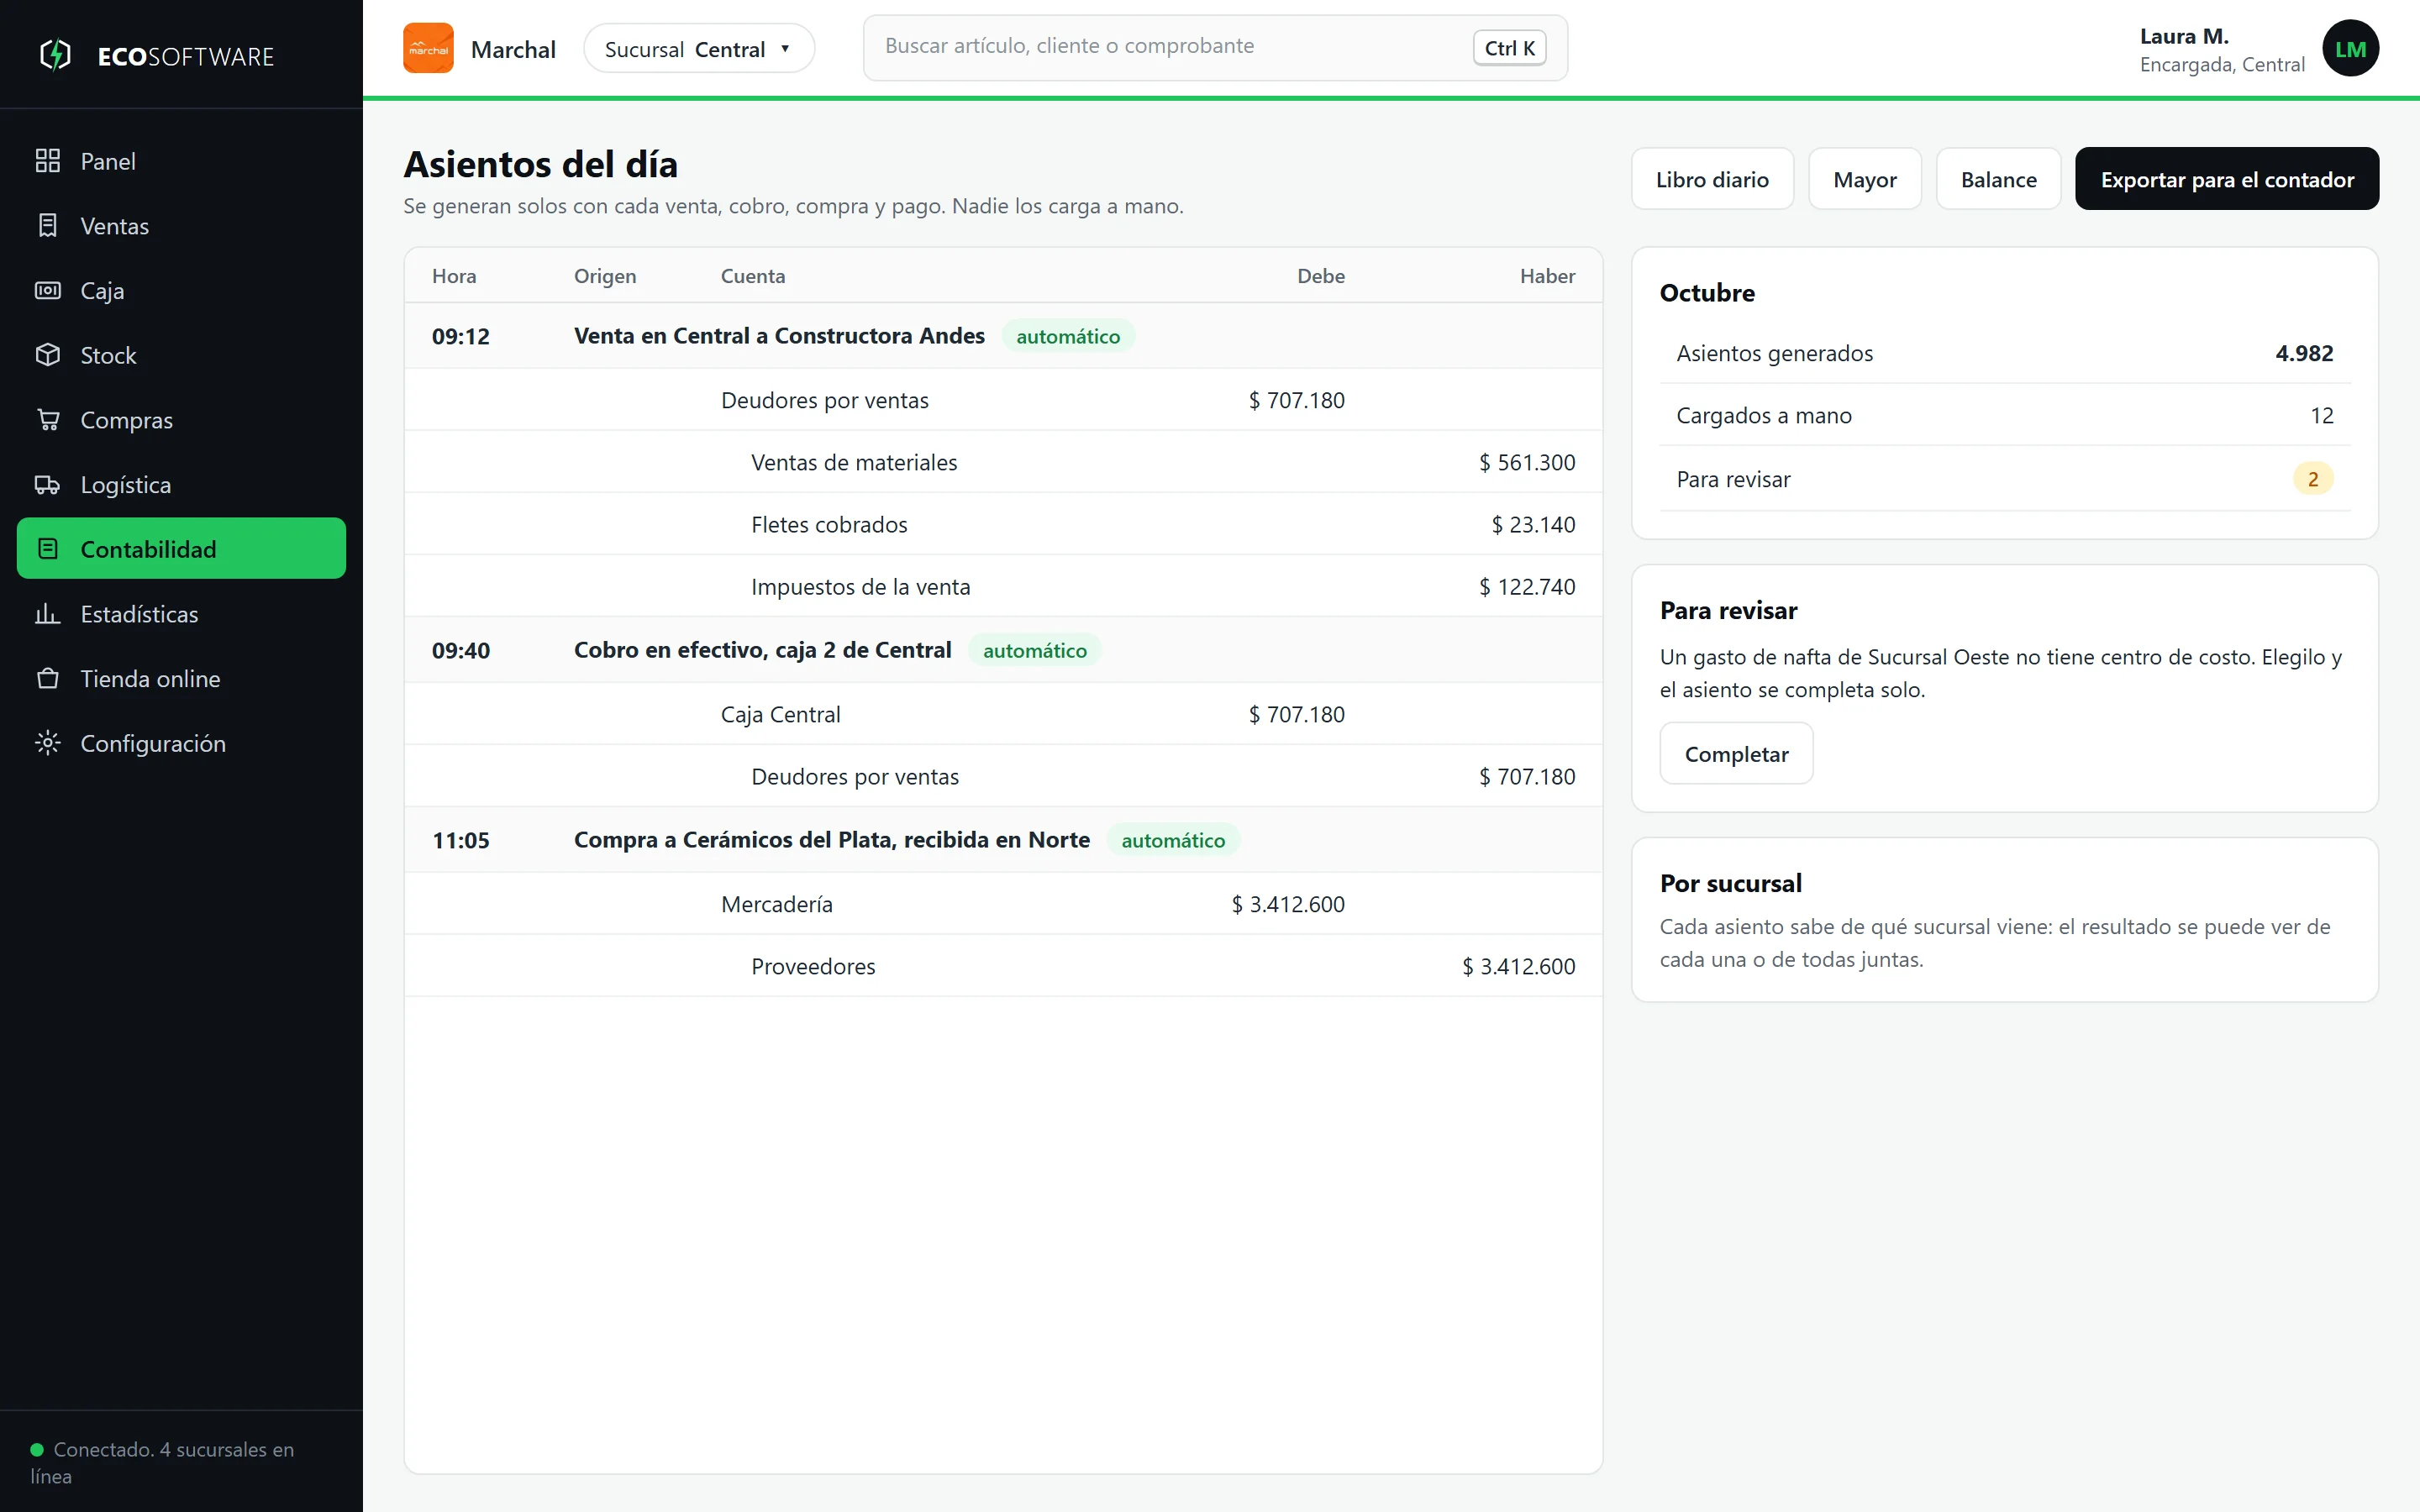This screenshot has height=1512, width=2420.
Task: Click the Cuenta column header
Action: tap(753, 276)
